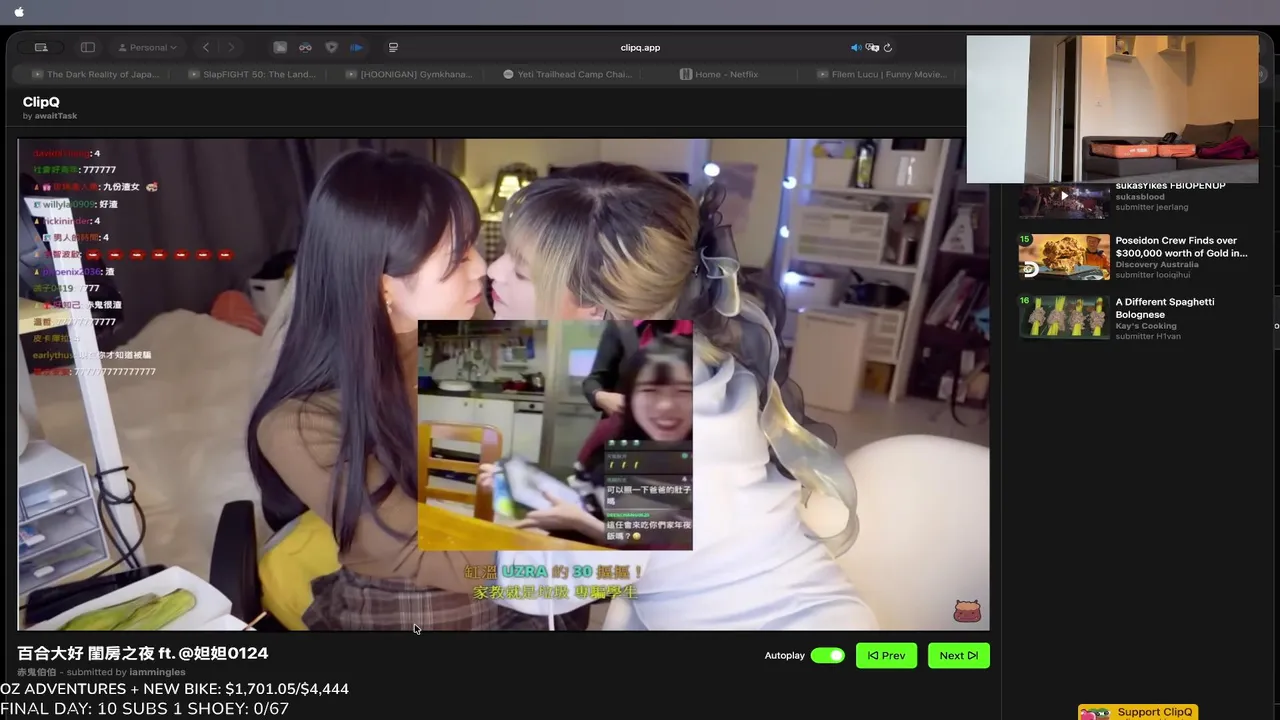The image size is (1280, 720).
Task: Click submitted by iammingles text
Action: click(126, 672)
